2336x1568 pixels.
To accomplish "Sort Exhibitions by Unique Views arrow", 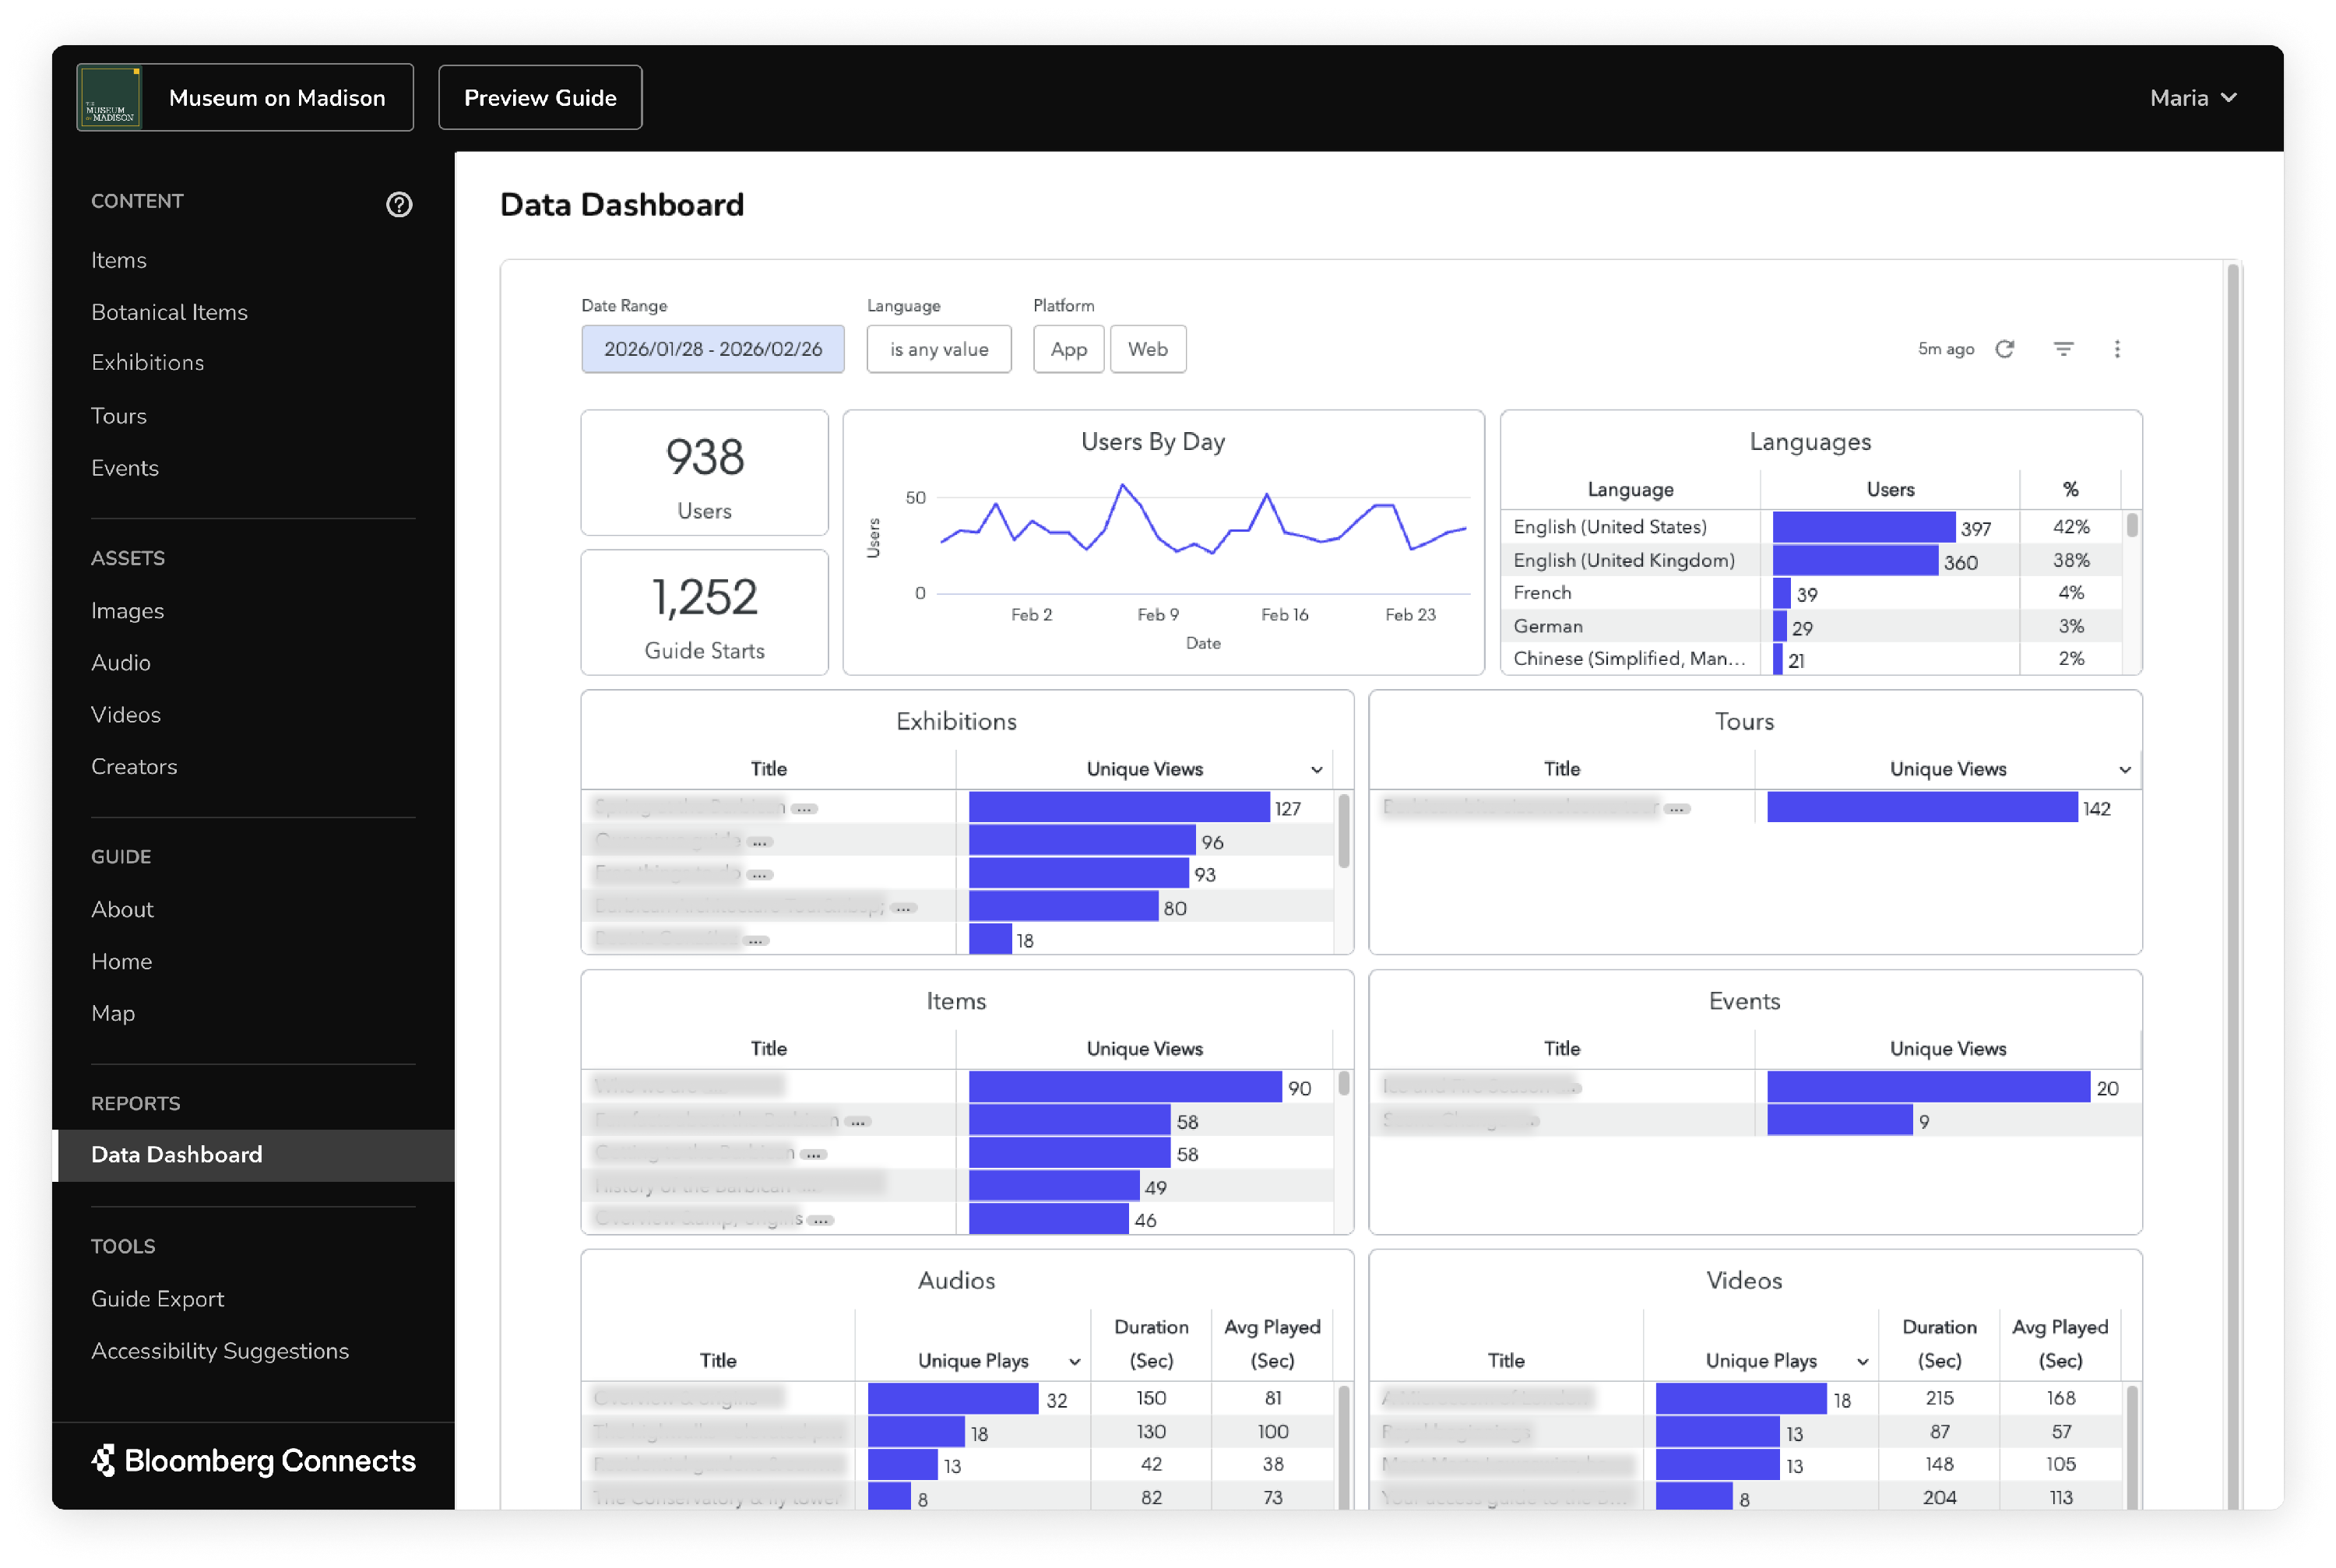I will pos(1316,769).
